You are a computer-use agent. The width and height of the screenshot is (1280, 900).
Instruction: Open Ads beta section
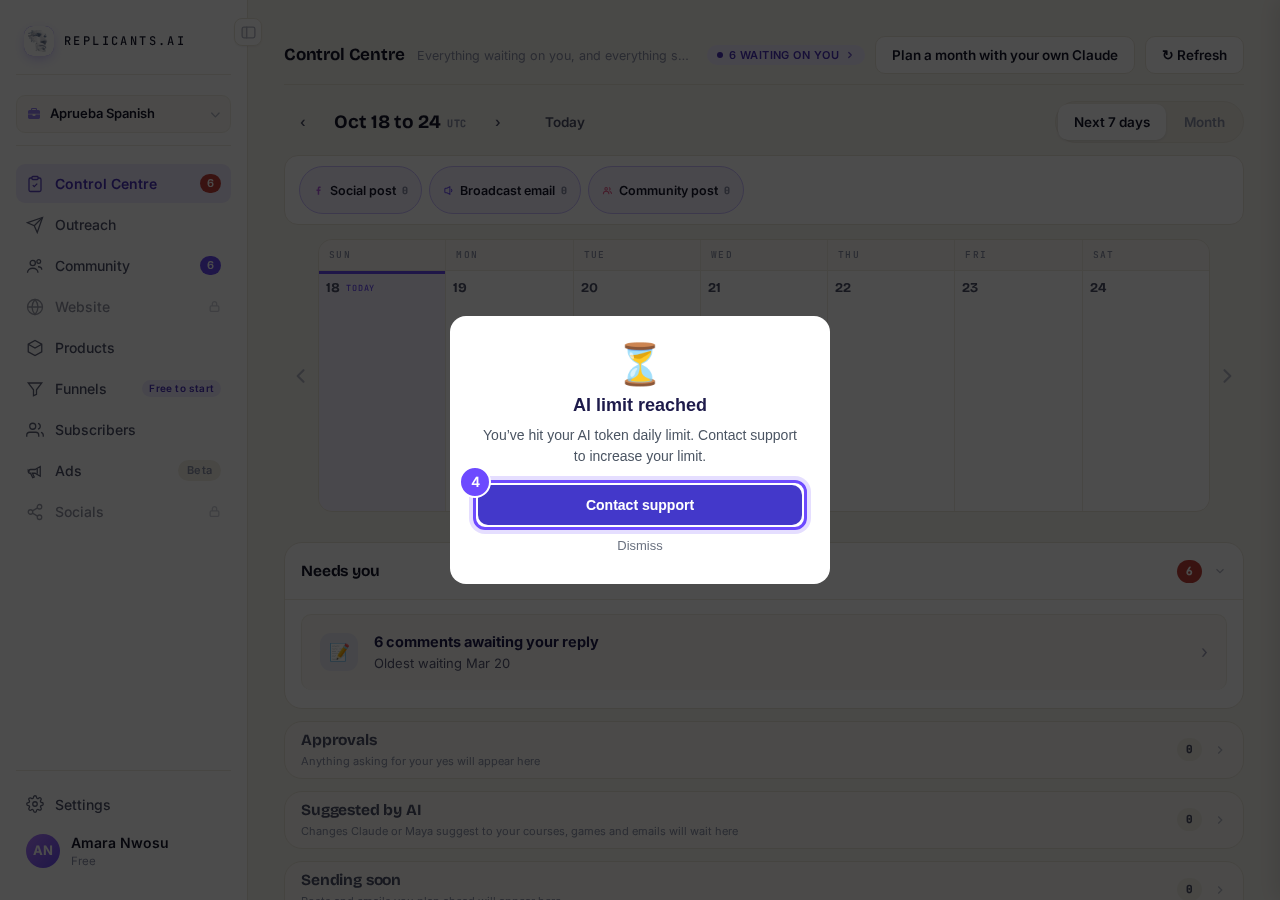123,471
